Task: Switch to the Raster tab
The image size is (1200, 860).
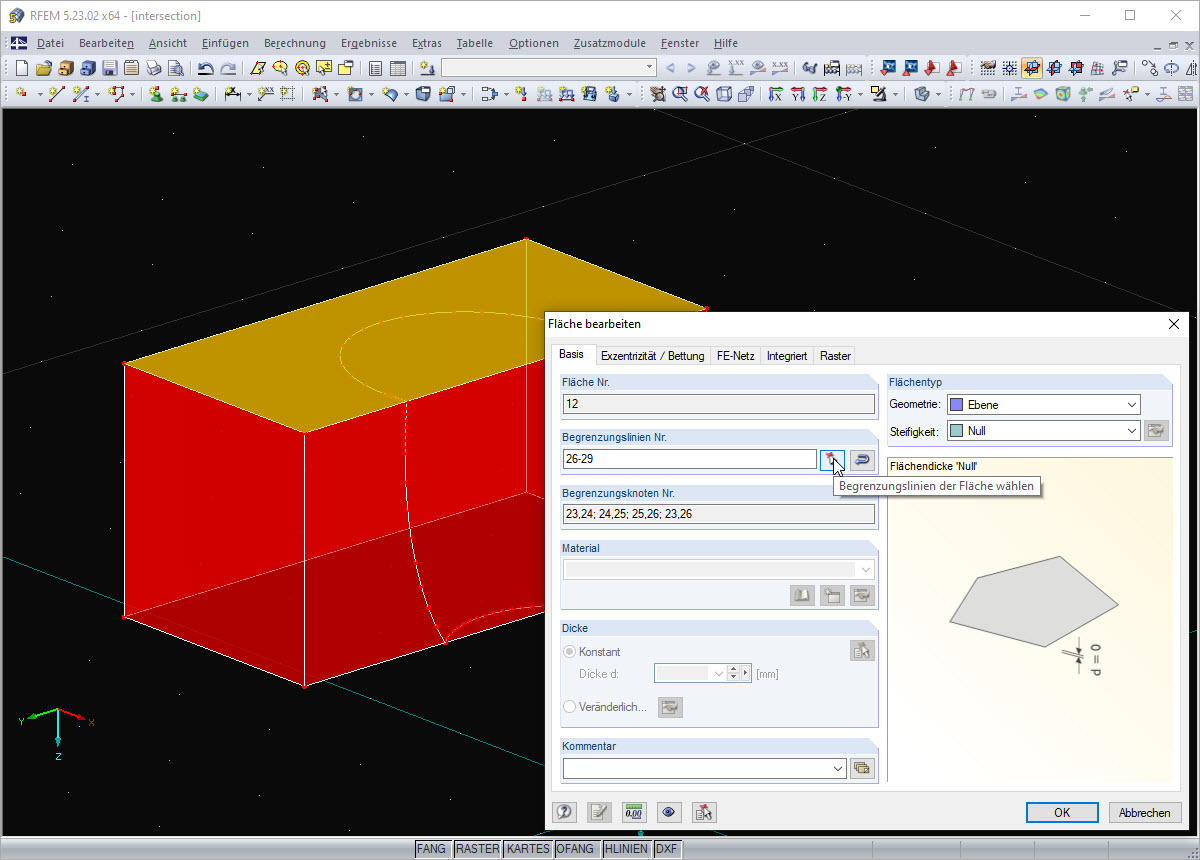Action: 835,355
